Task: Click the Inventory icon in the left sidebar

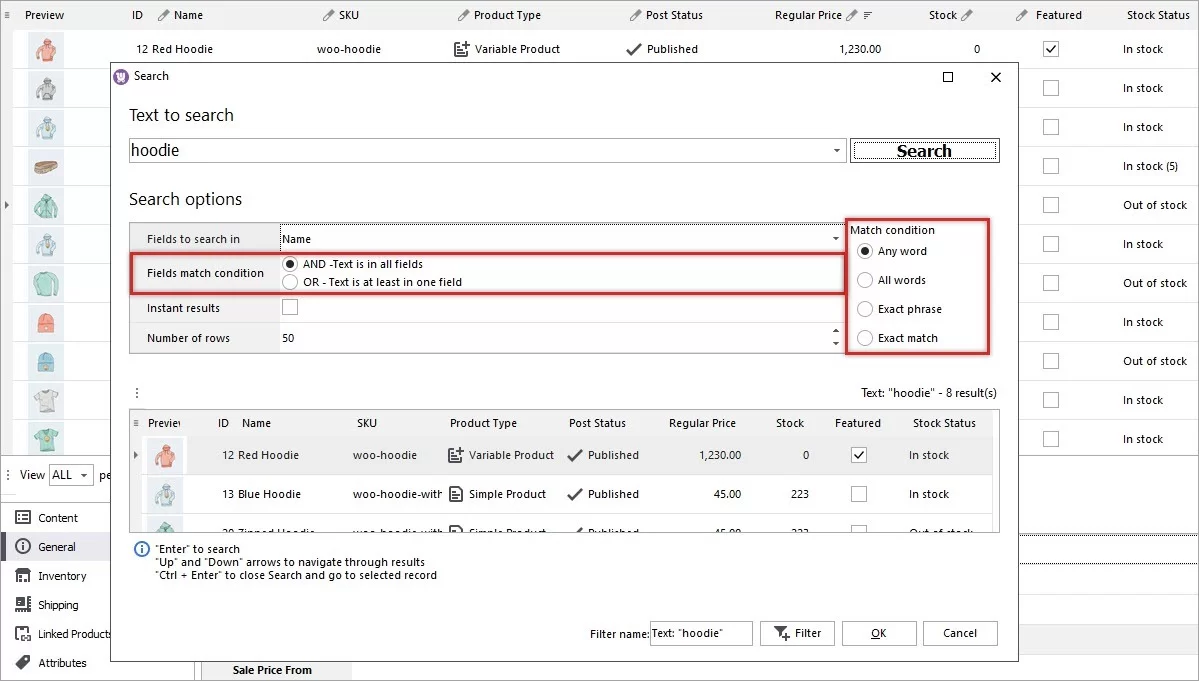Action: [x=23, y=575]
